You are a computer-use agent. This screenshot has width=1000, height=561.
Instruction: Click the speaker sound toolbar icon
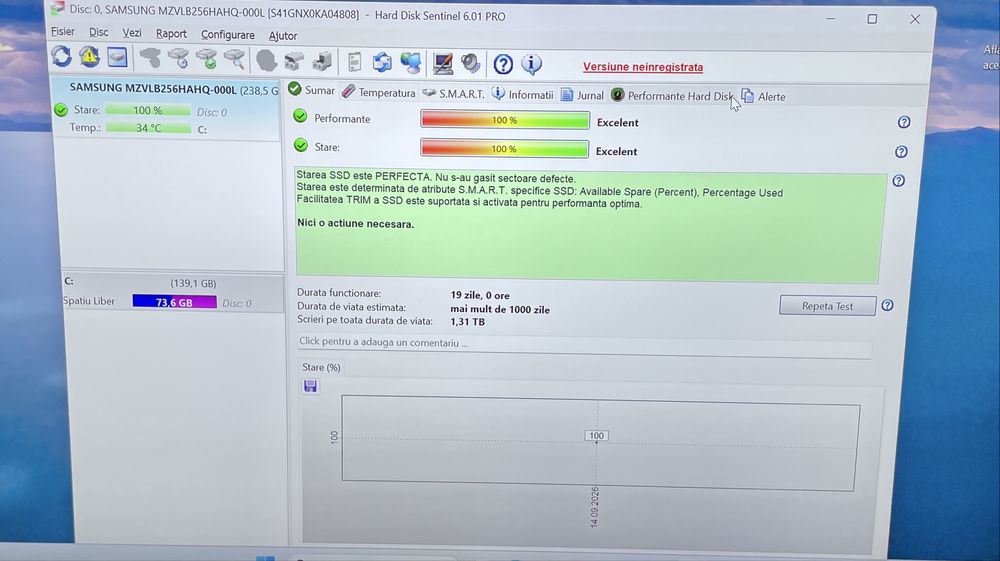pos(471,63)
